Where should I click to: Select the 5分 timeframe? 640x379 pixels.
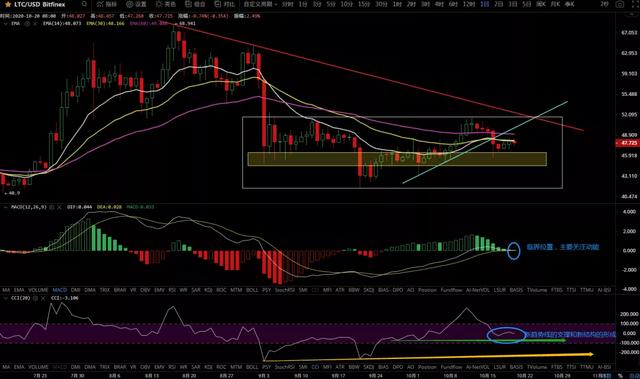[331, 4]
